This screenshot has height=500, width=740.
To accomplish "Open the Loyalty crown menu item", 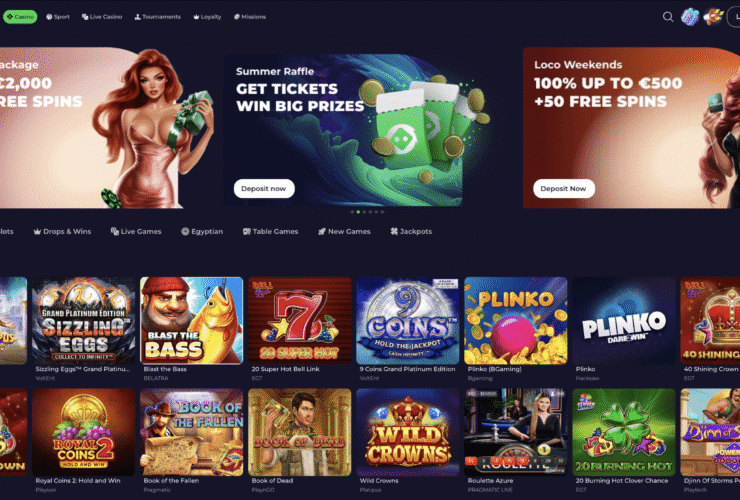I will pos(207,17).
